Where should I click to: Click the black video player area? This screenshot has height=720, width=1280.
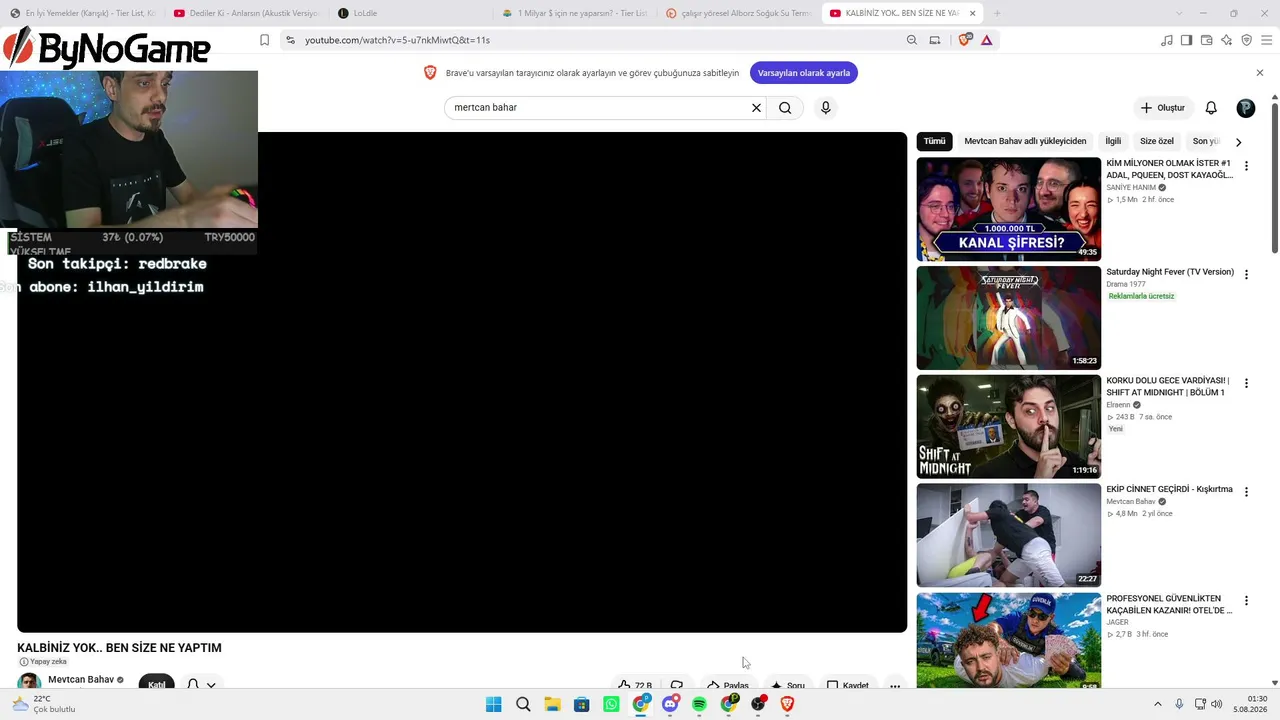point(462,382)
